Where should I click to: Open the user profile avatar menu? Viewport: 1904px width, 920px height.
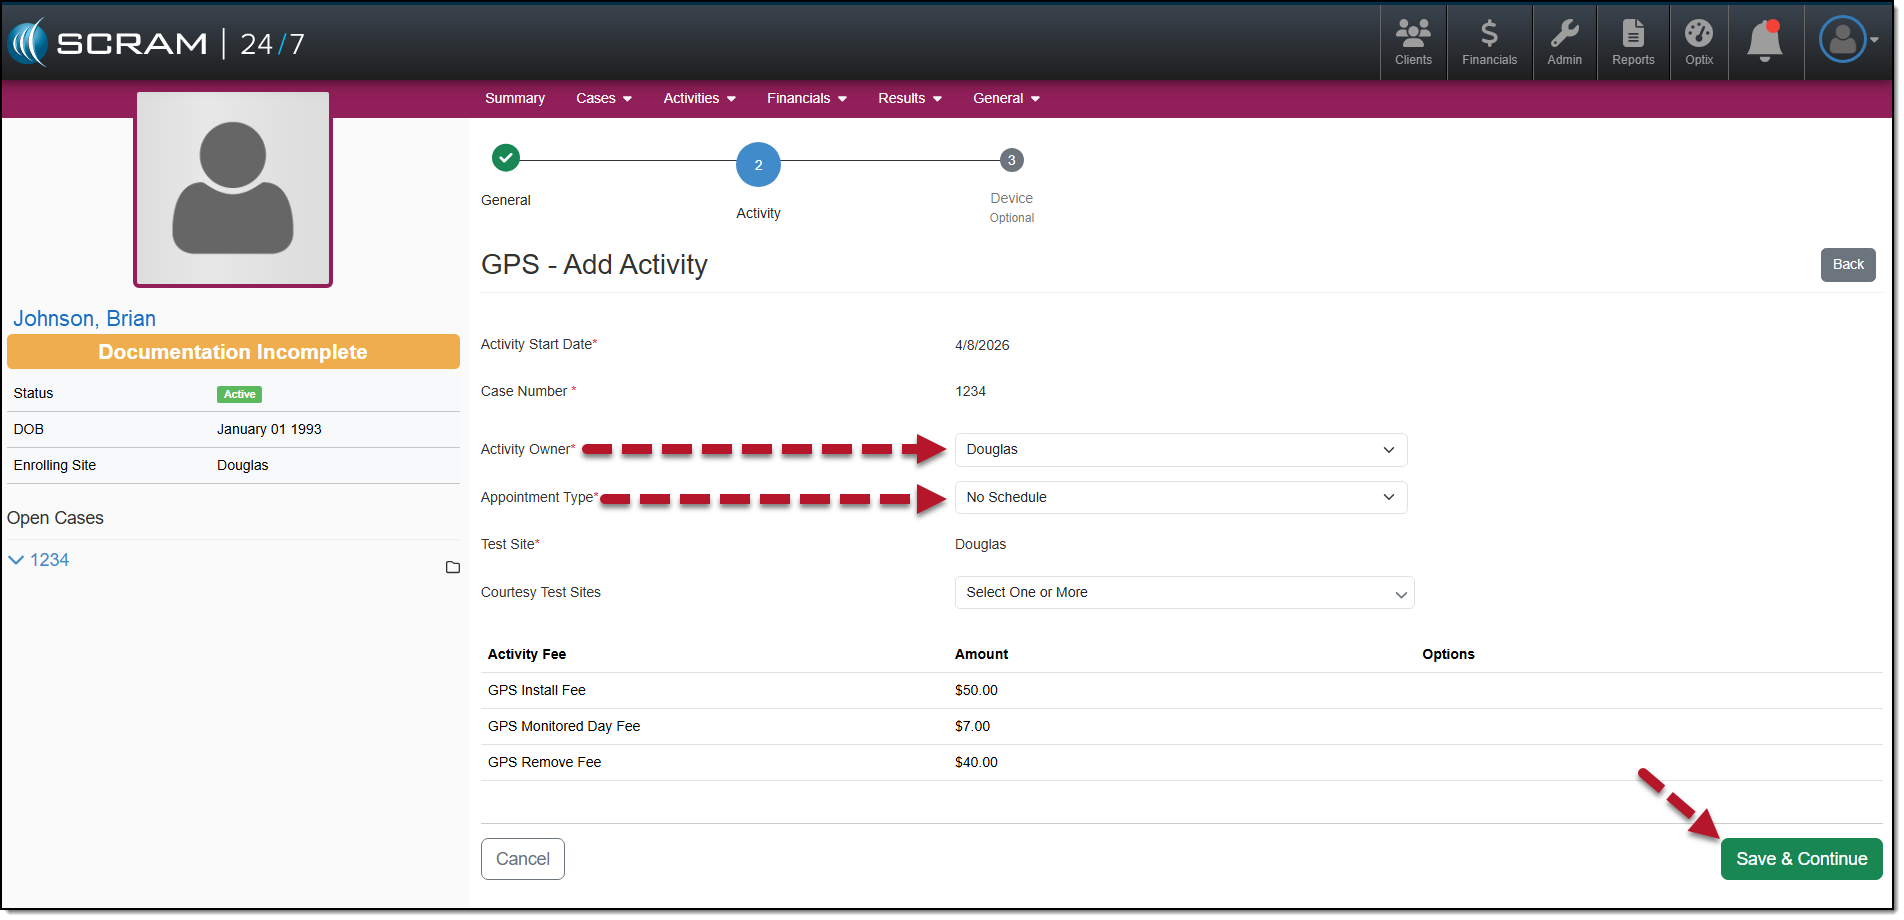pyautogui.click(x=1846, y=41)
